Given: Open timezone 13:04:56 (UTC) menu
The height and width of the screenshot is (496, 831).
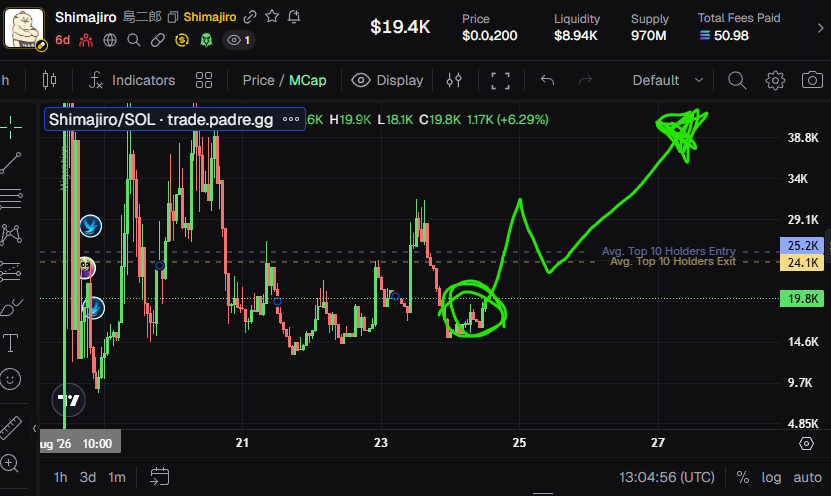Looking at the screenshot, I should pos(667,477).
